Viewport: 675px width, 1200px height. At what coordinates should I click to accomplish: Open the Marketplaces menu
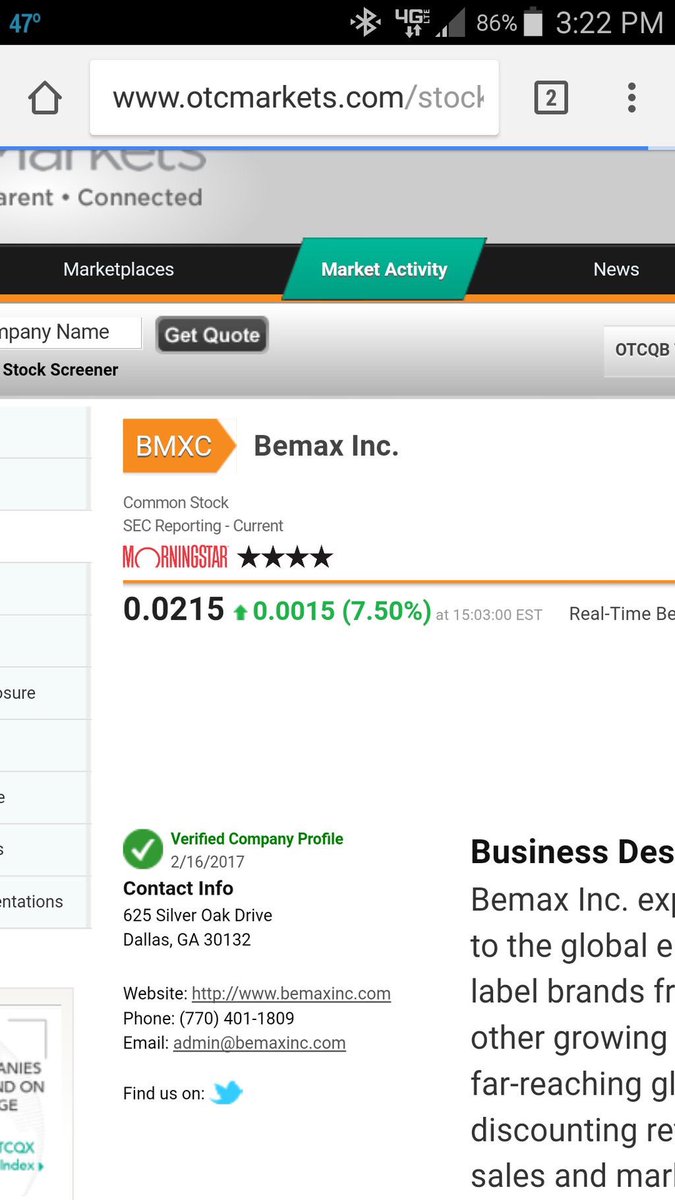[118, 269]
